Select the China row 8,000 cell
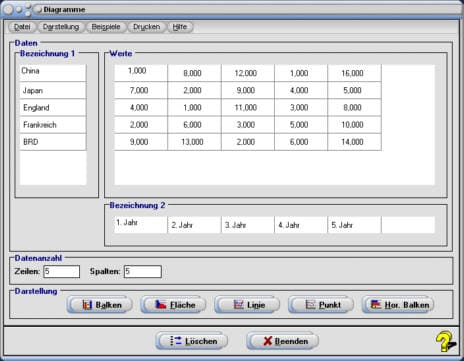The width and height of the screenshot is (464, 361). [194, 73]
